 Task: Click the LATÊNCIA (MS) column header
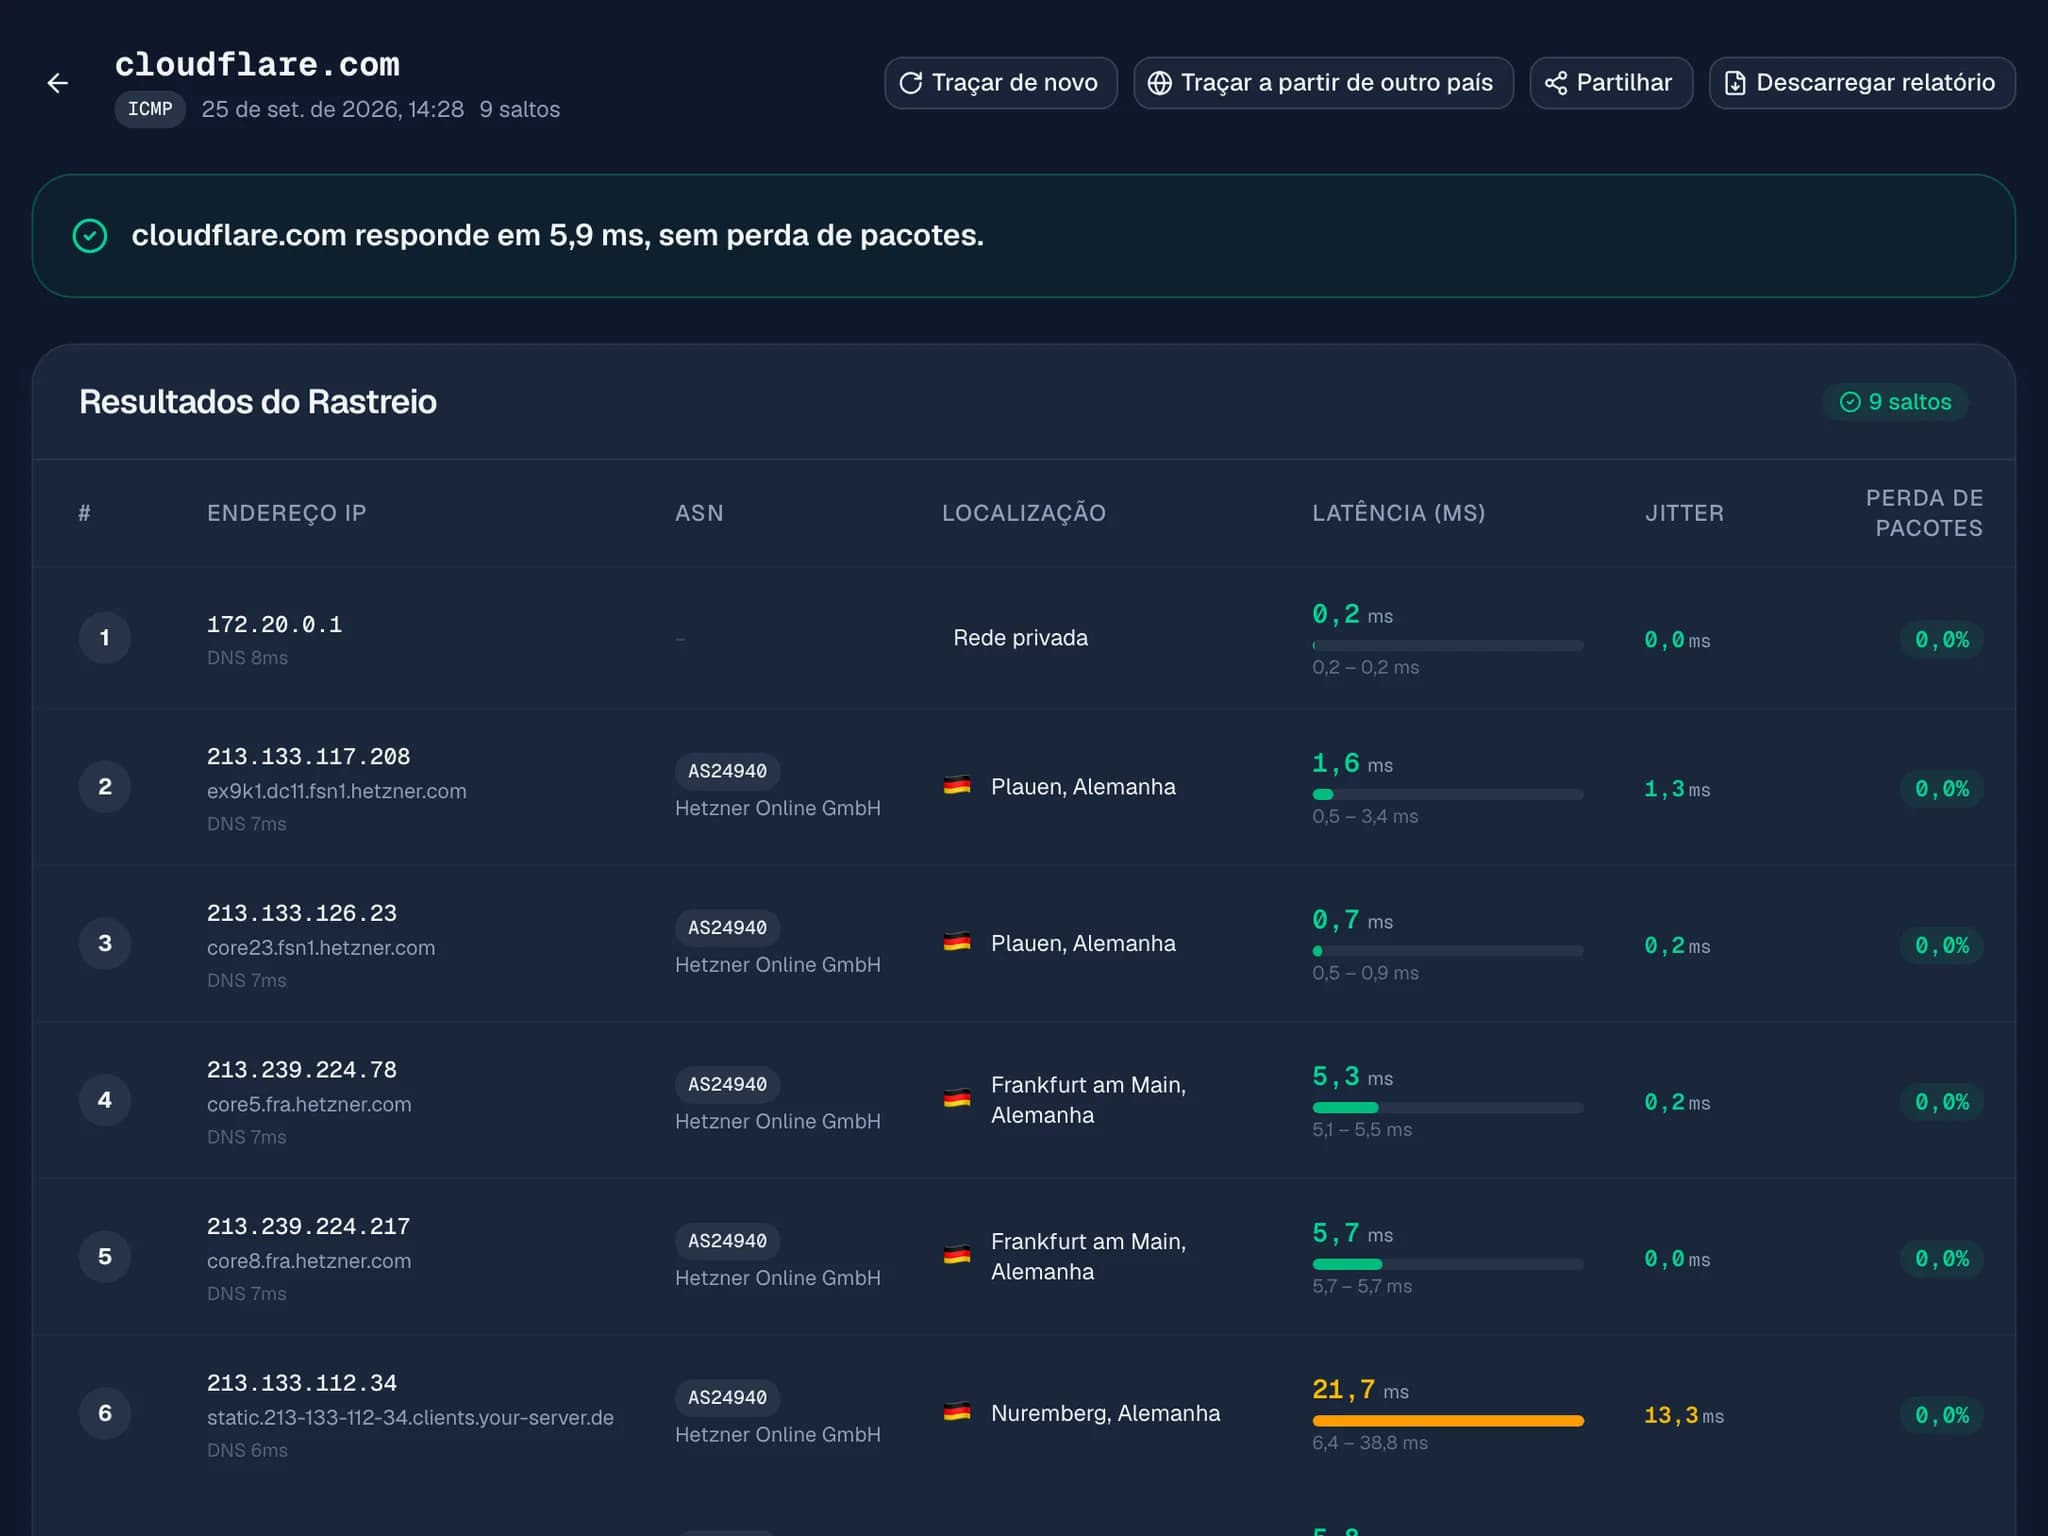pos(1398,513)
